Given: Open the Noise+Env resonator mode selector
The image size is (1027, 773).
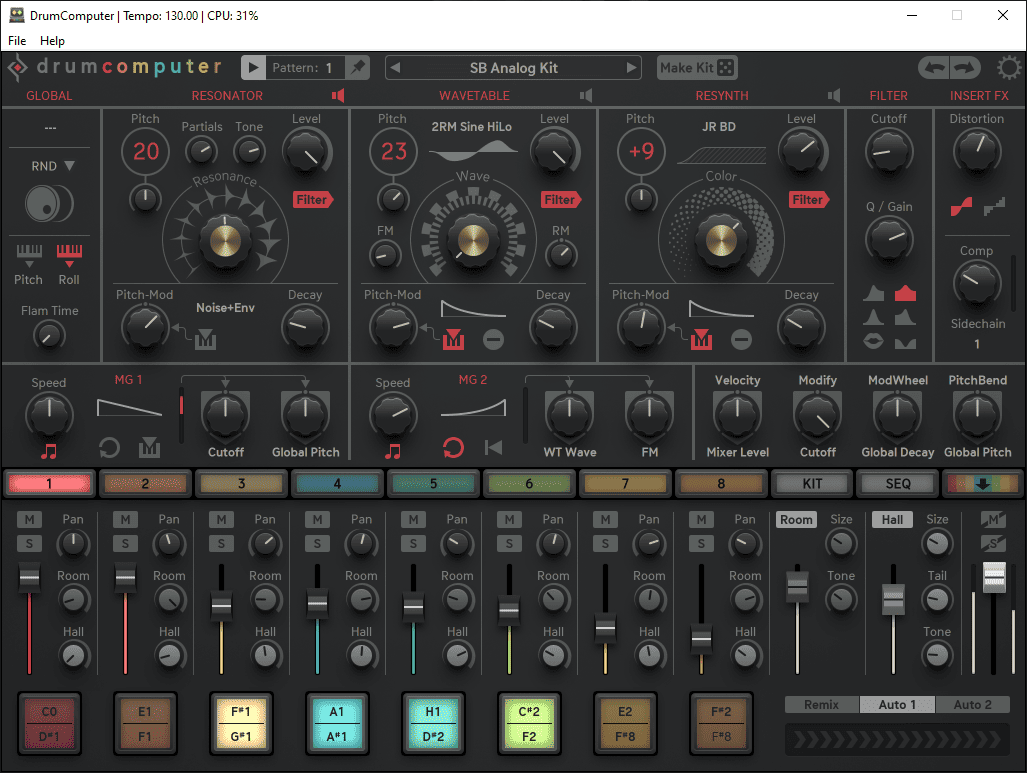Looking at the screenshot, I should (x=225, y=308).
